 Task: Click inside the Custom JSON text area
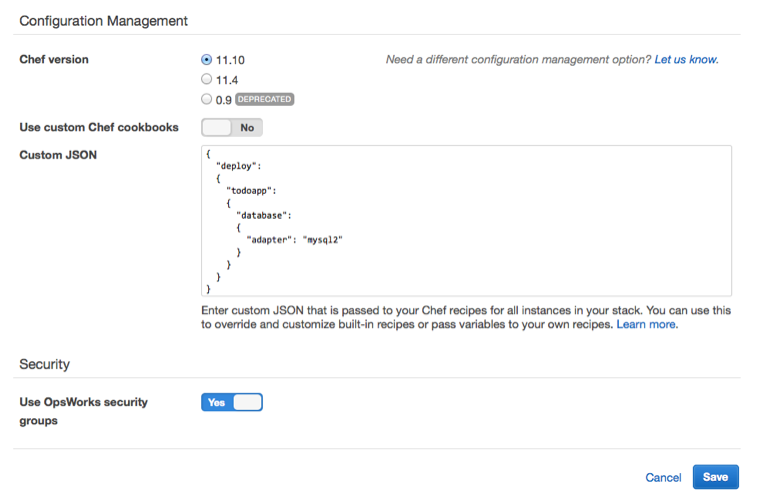(466, 220)
